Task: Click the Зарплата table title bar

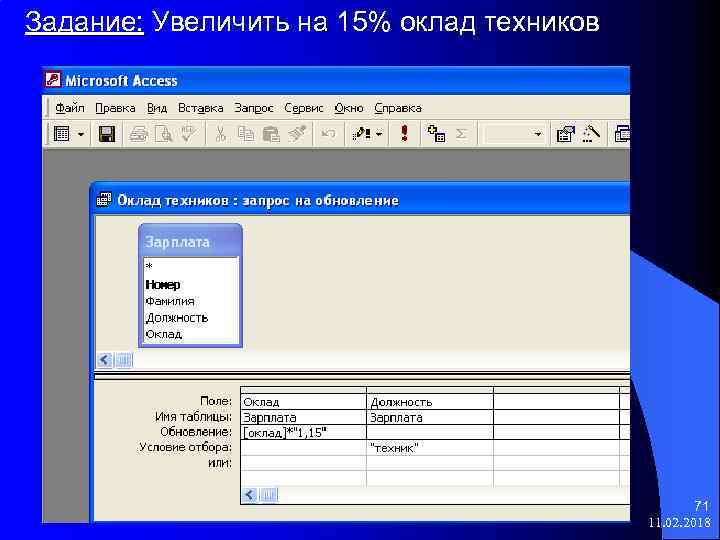Action: click(191, 242)
